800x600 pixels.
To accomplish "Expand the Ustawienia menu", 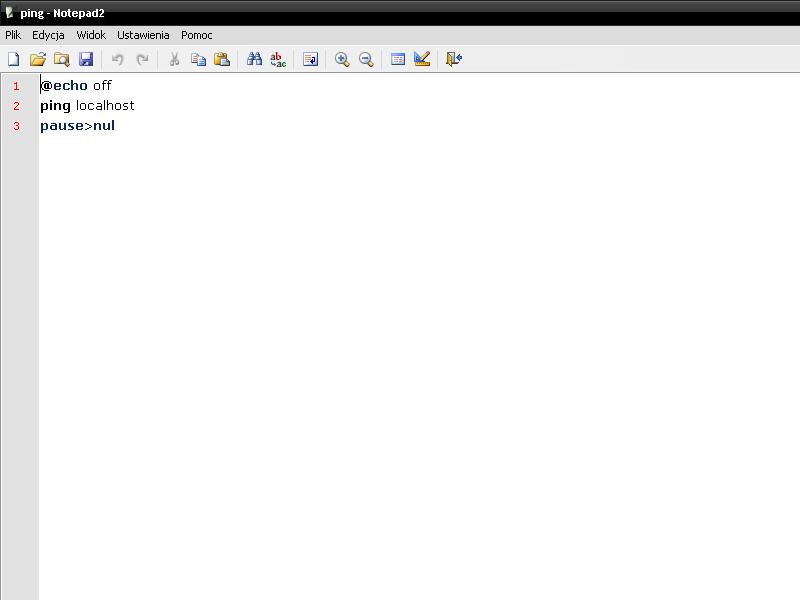I will (143, 35).
